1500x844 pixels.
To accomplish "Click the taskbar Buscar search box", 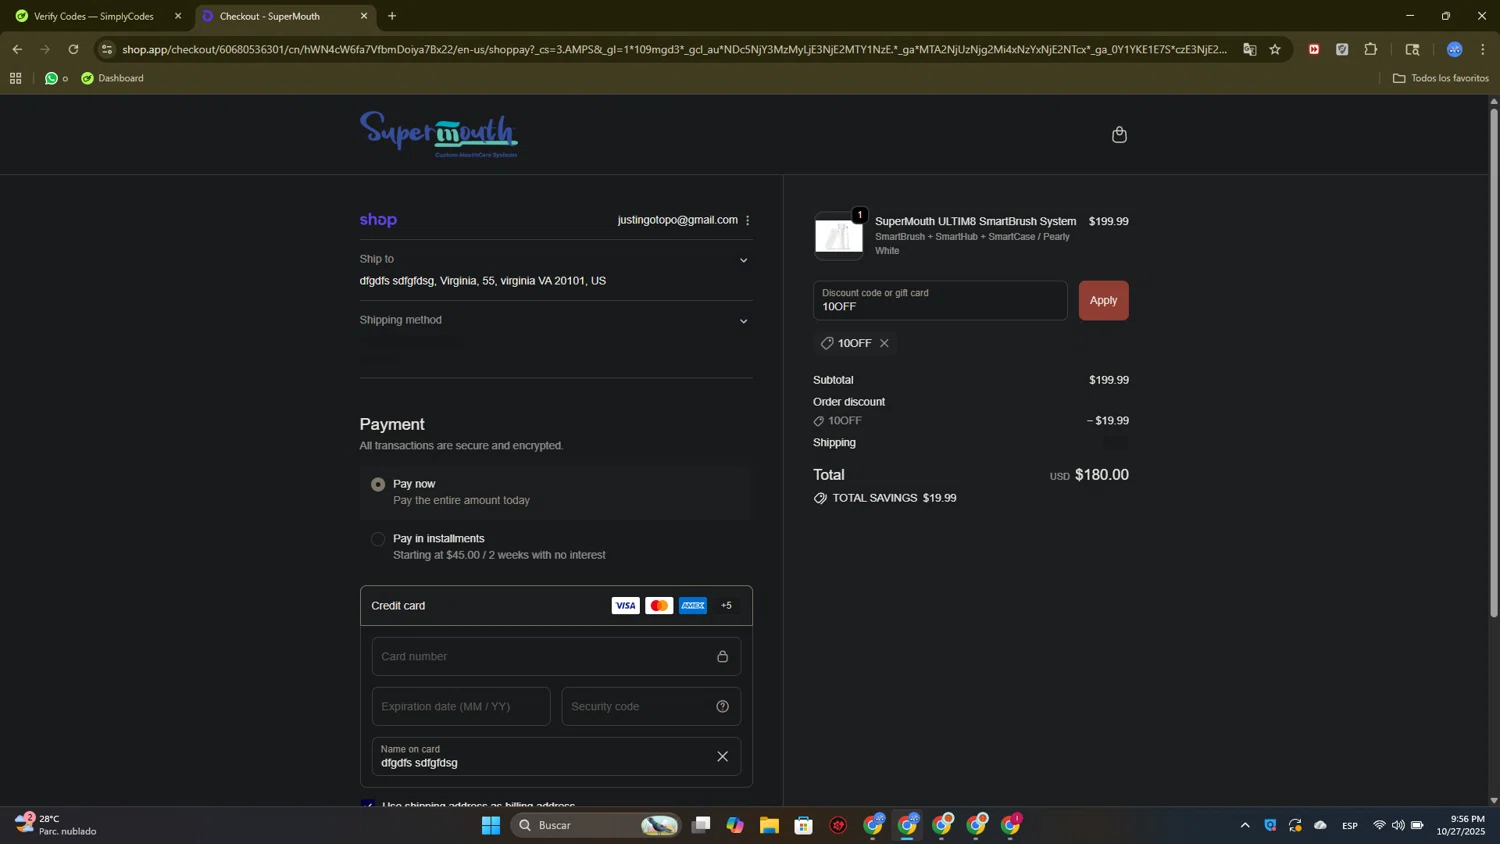I will (596, 825).
